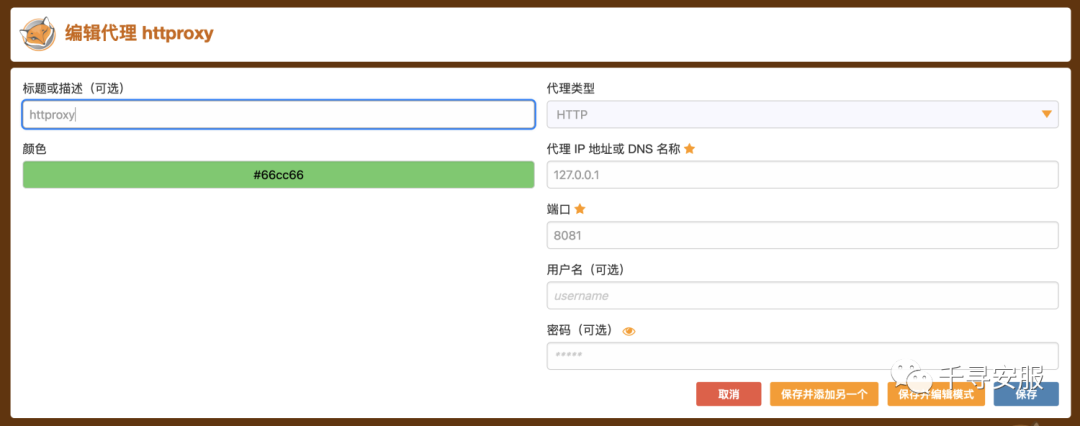Expand proxy type with orange arrow

(1047, 114)
